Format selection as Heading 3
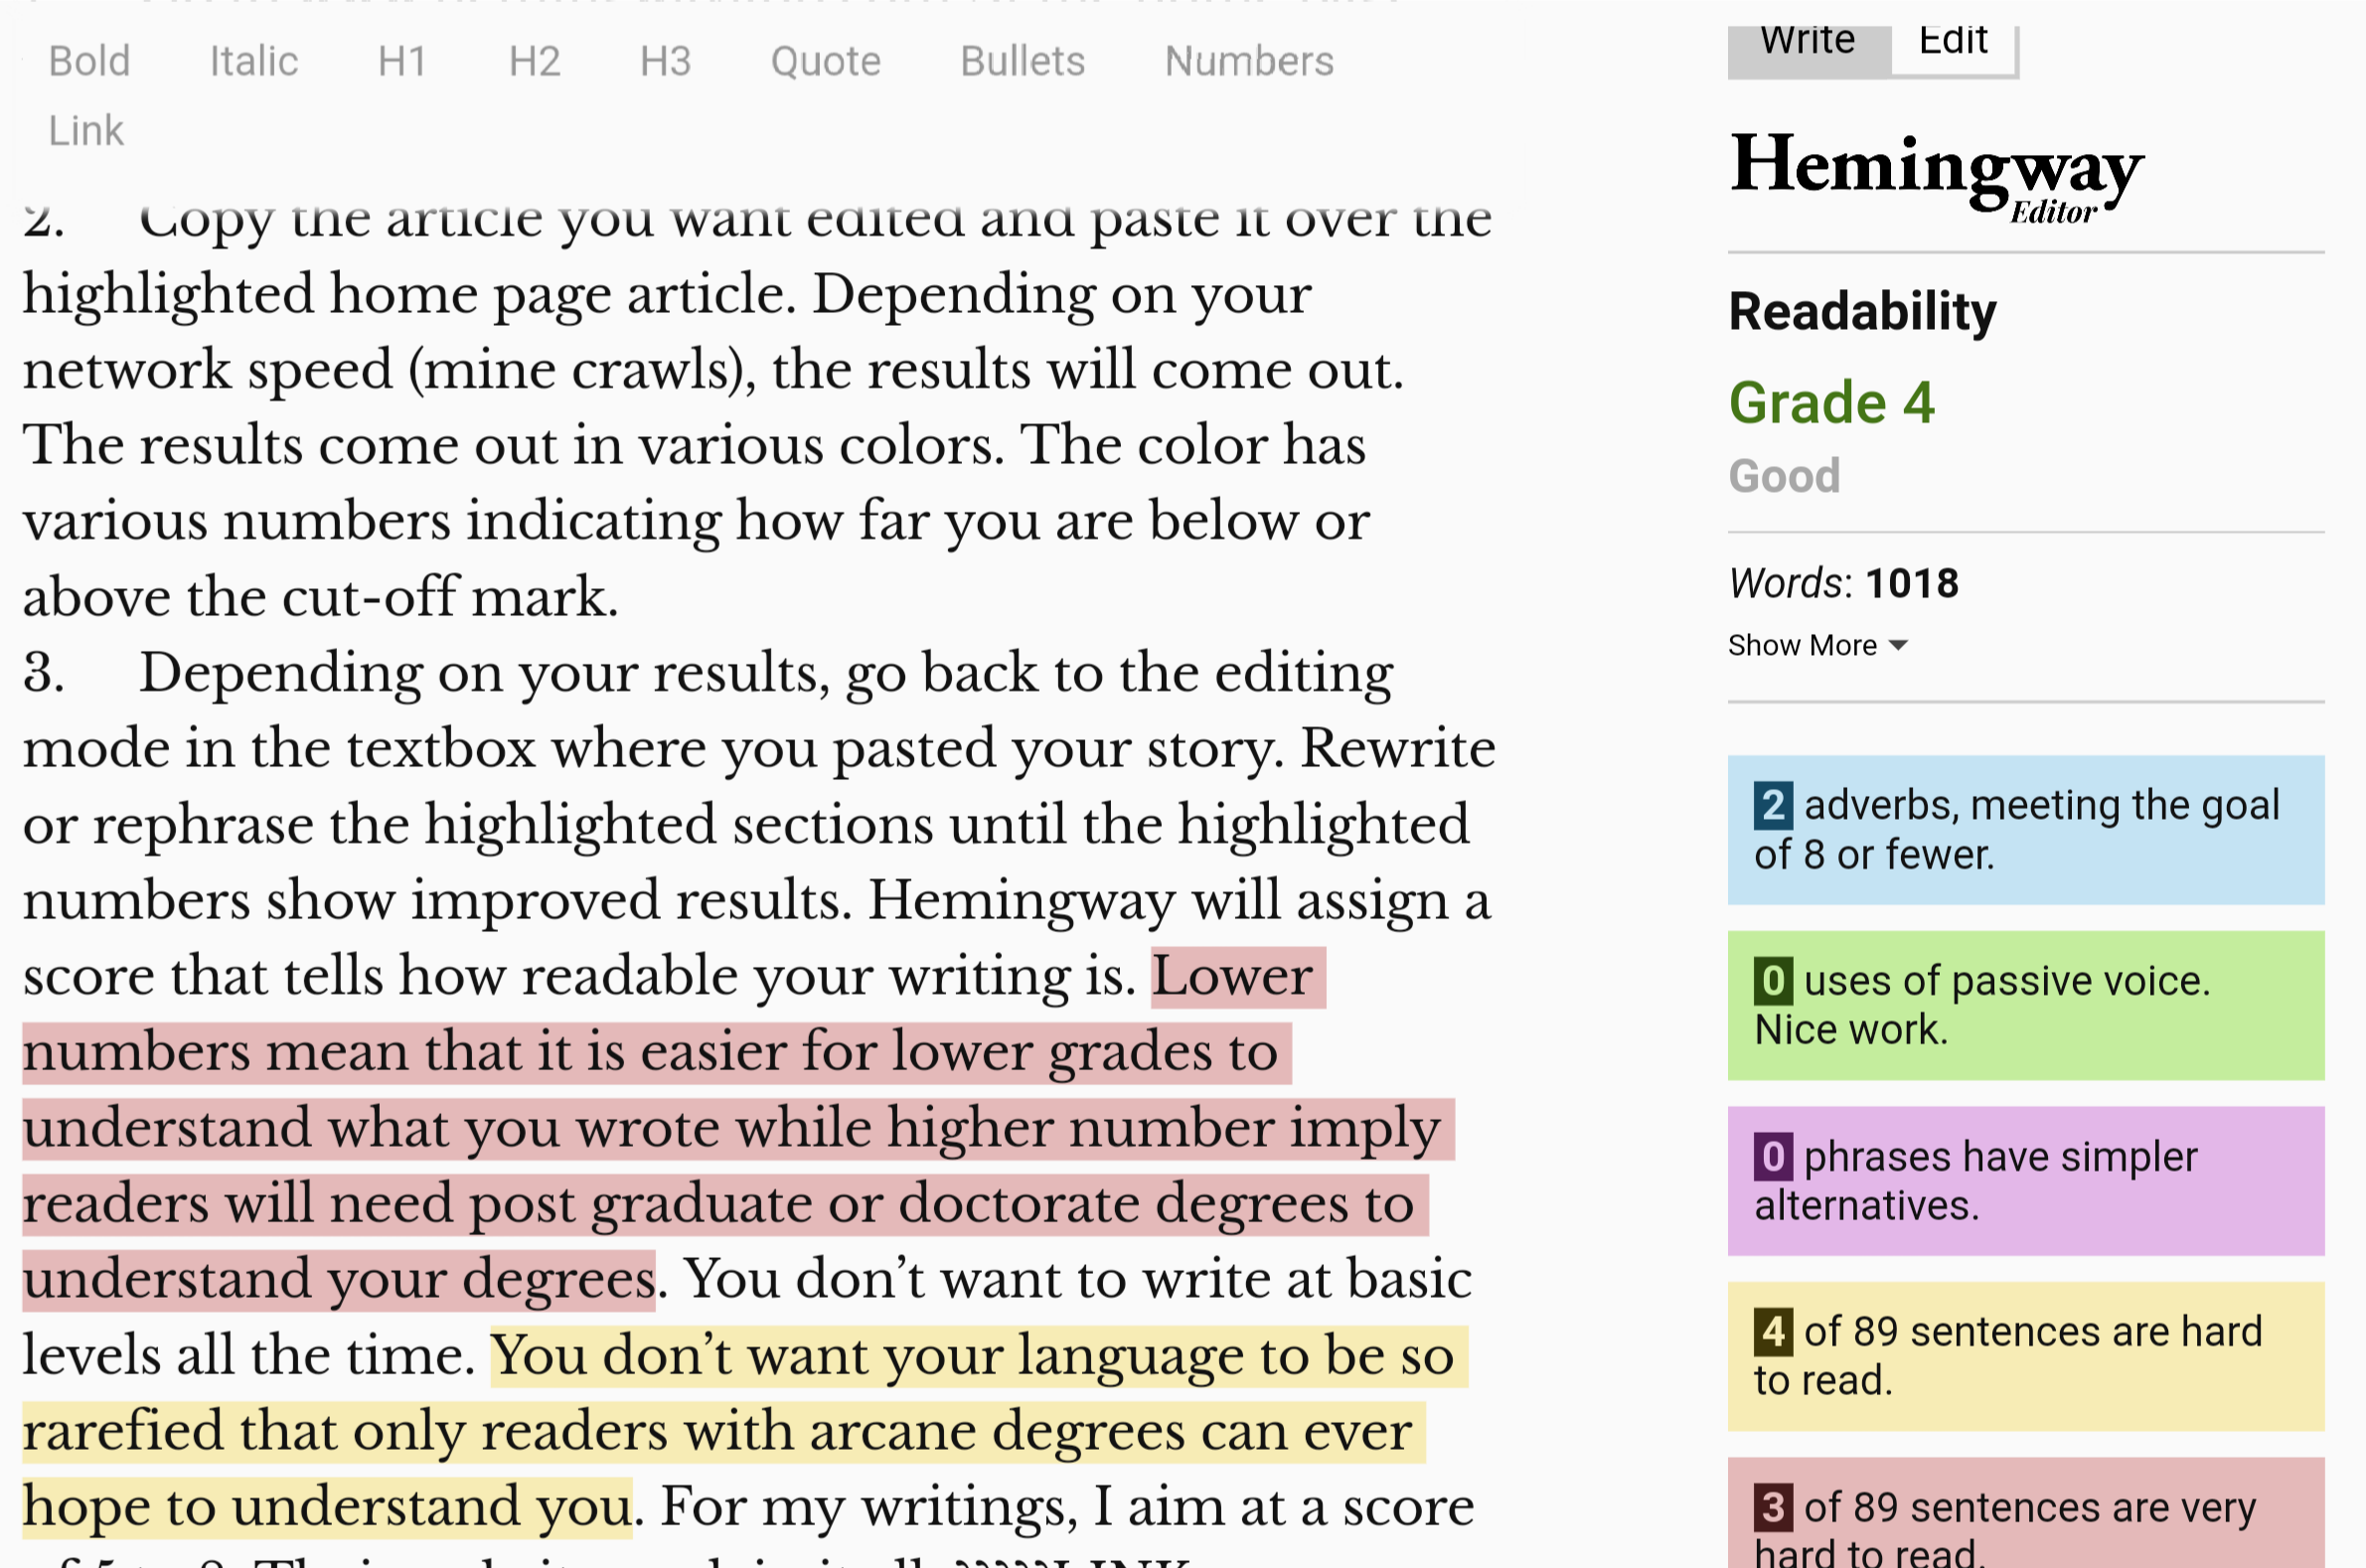The height and width of the screenshot is (1568, 2366). pyautogui.click(x=665, y=60)
